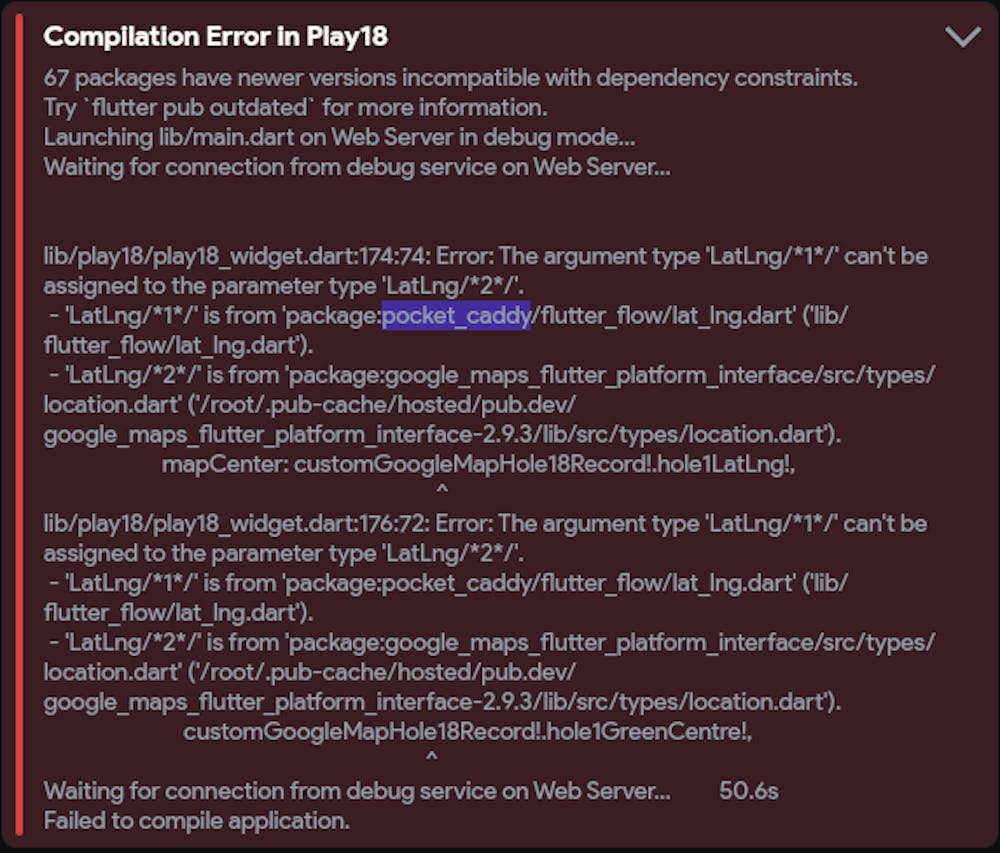The height and width of the screenshot is (853, 1000).
Task: Click the 50.6s elapsed time text
Action: coord(748,791)
